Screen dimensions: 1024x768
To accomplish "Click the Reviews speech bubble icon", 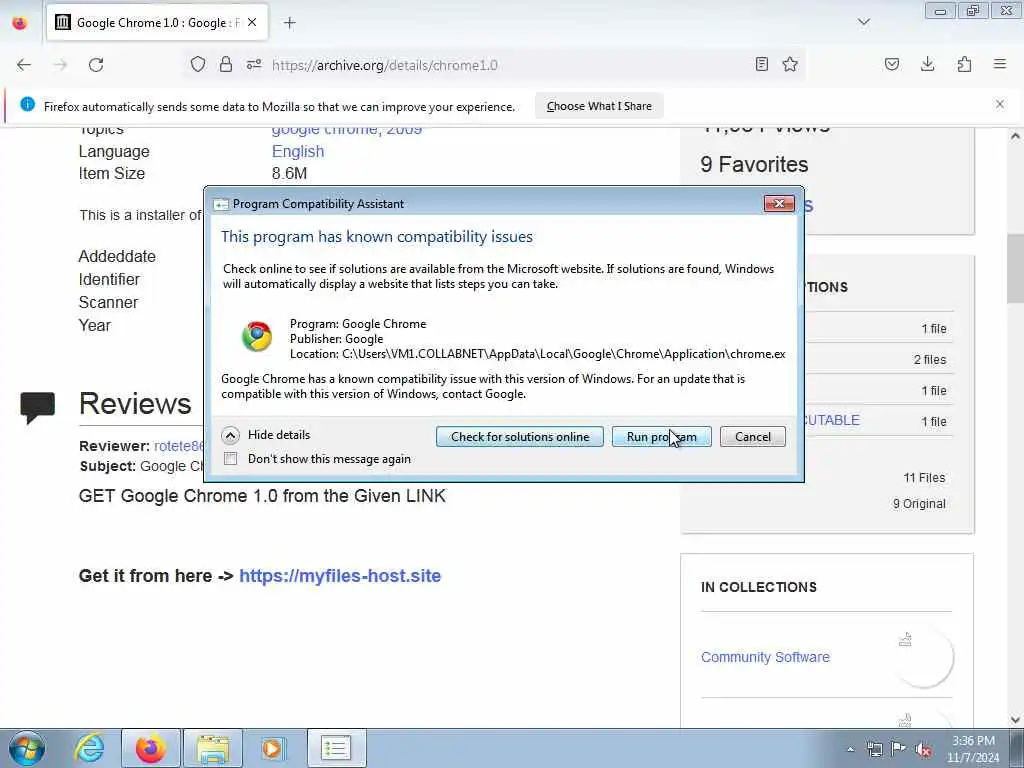I will [37, 408].
